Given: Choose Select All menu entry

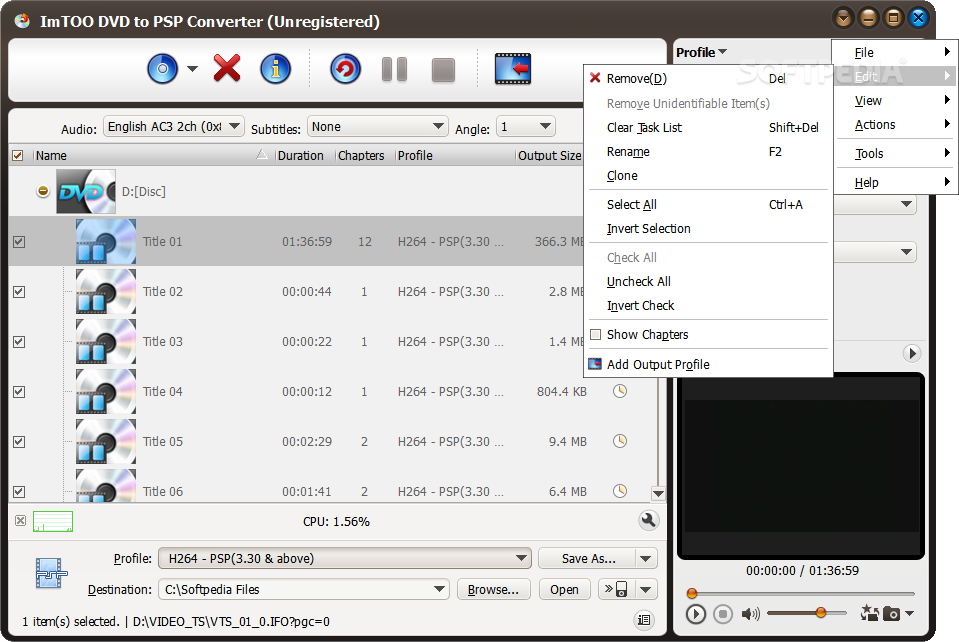Looking at the screenshot, I should [708, 205].
